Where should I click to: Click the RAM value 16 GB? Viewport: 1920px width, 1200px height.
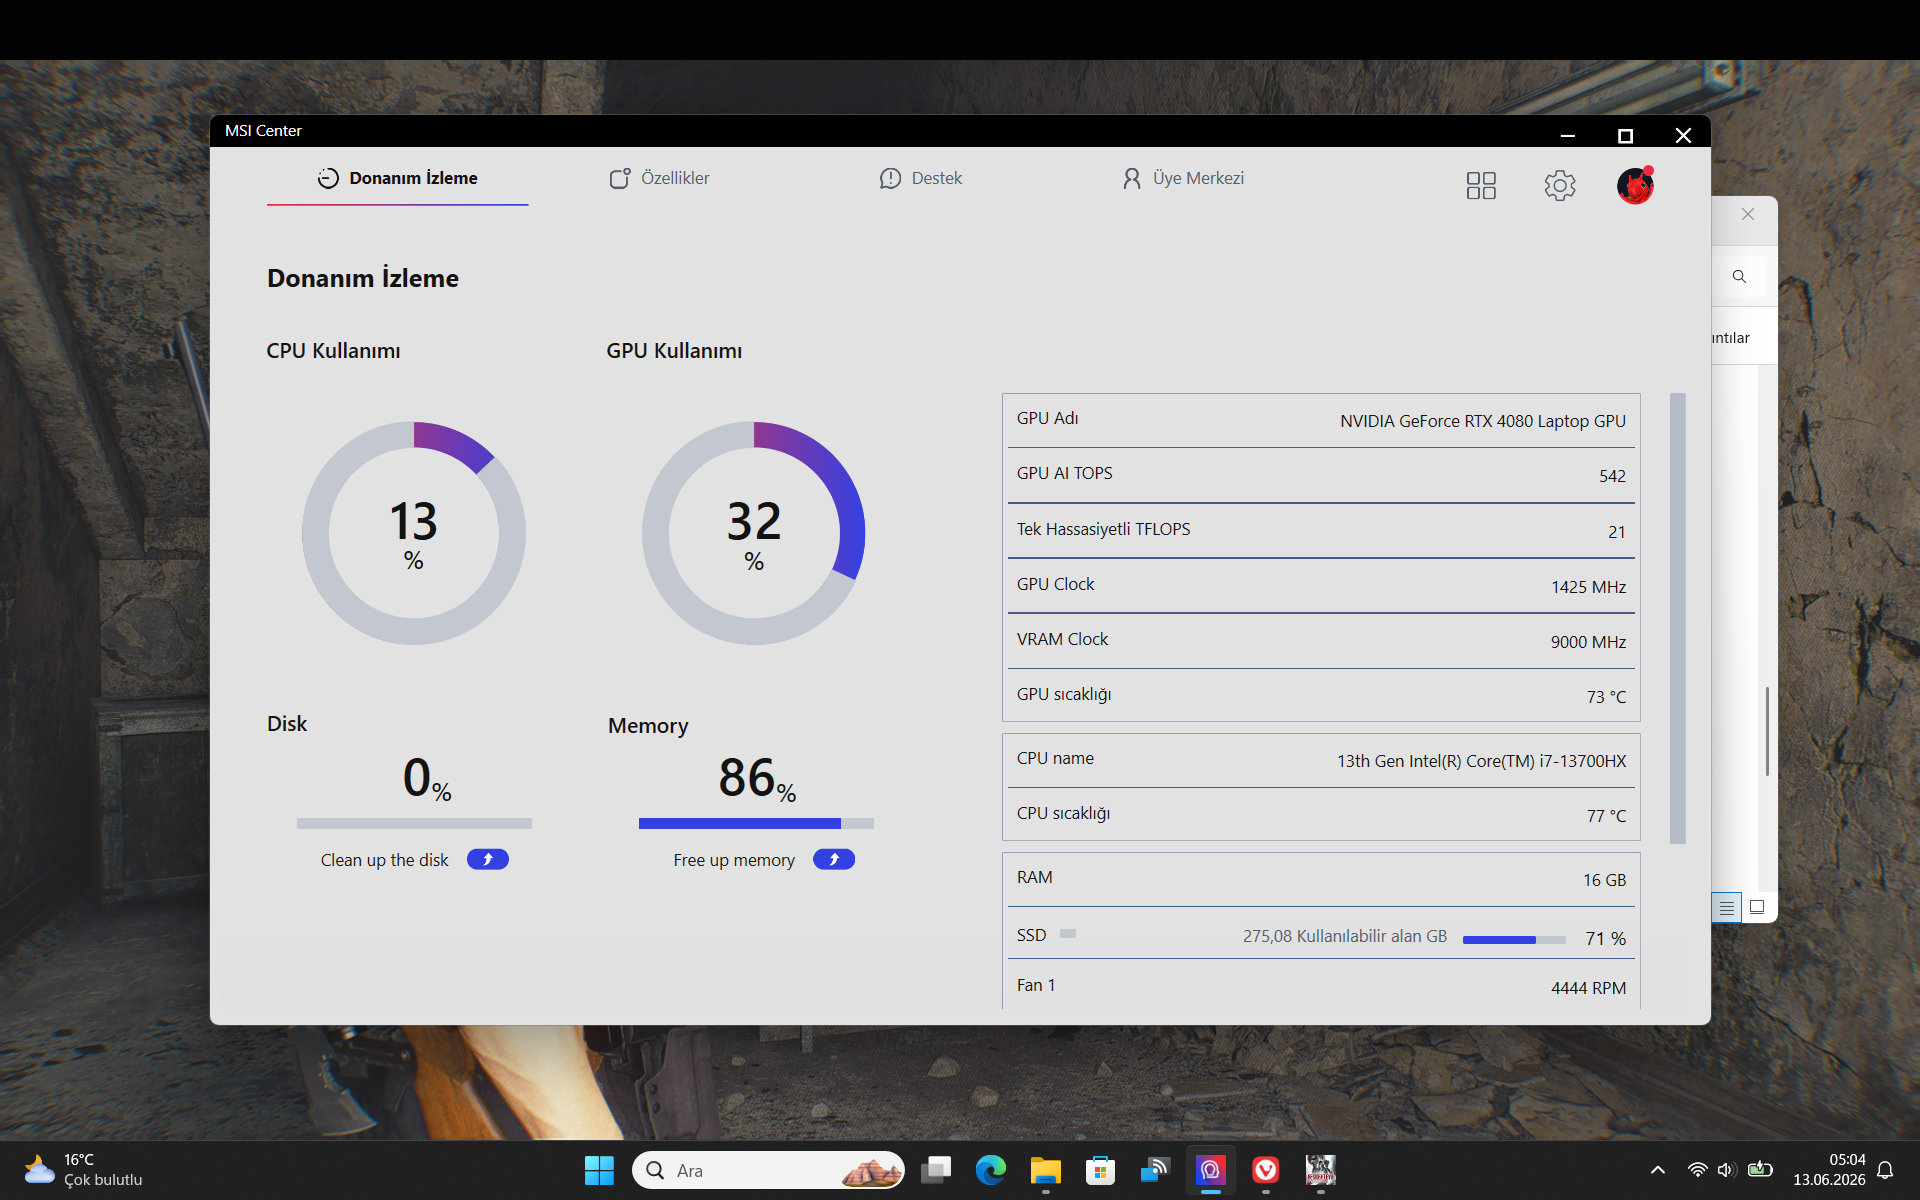pos(1604,880)
